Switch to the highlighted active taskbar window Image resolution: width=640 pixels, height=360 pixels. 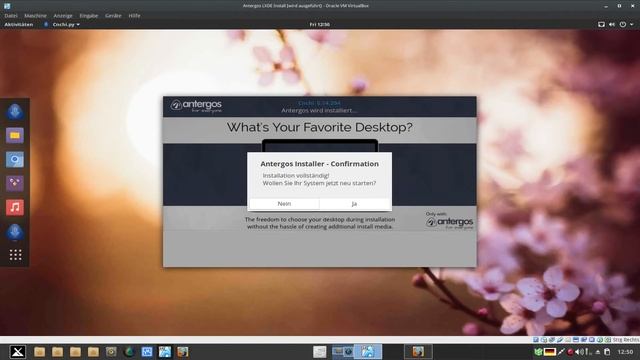click(x=367, y=352)
